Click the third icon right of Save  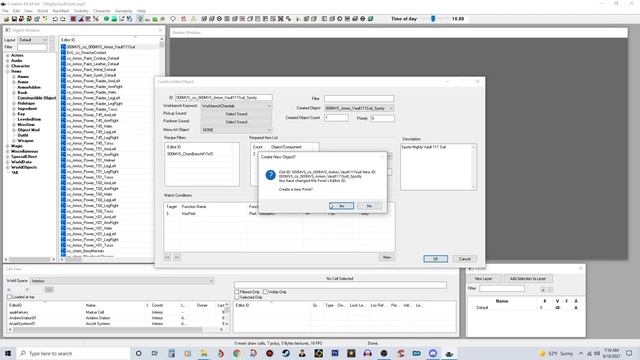37,19
